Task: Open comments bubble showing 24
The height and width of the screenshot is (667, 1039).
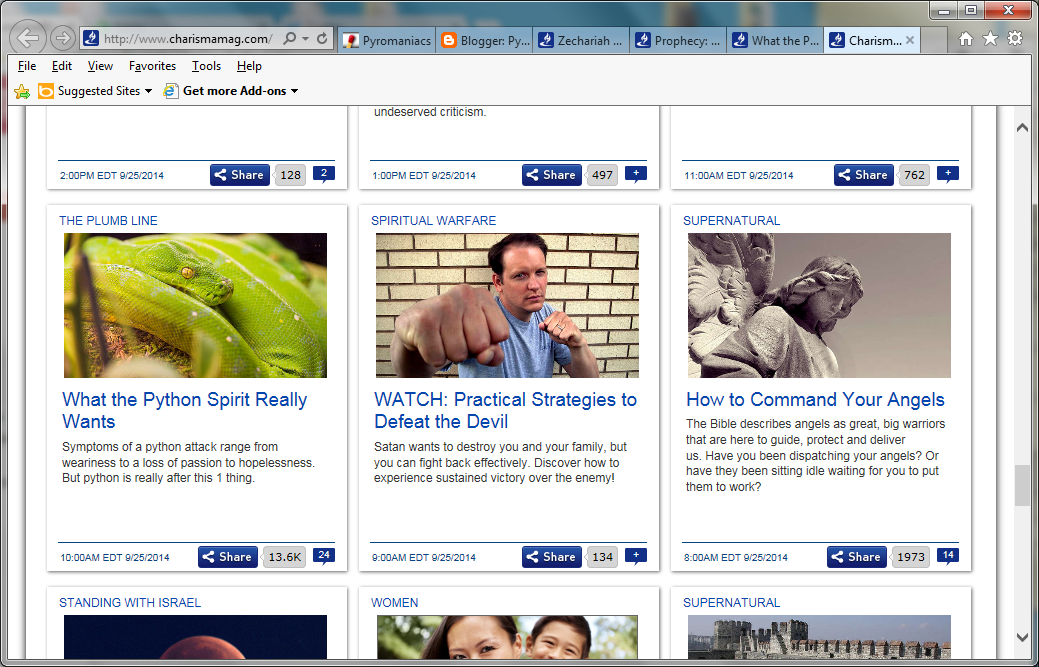Action: [324, 556]
